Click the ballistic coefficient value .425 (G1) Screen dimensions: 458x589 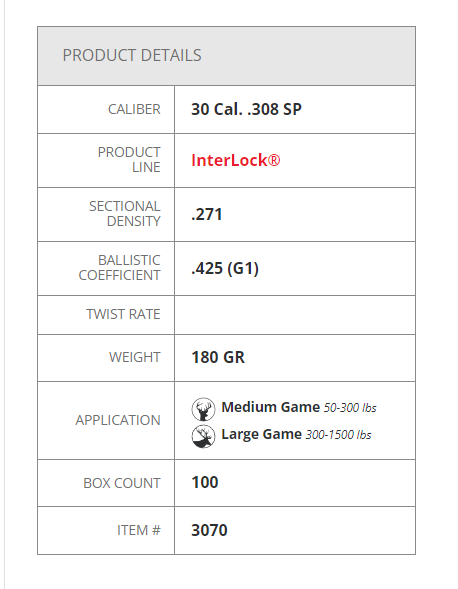225,269
